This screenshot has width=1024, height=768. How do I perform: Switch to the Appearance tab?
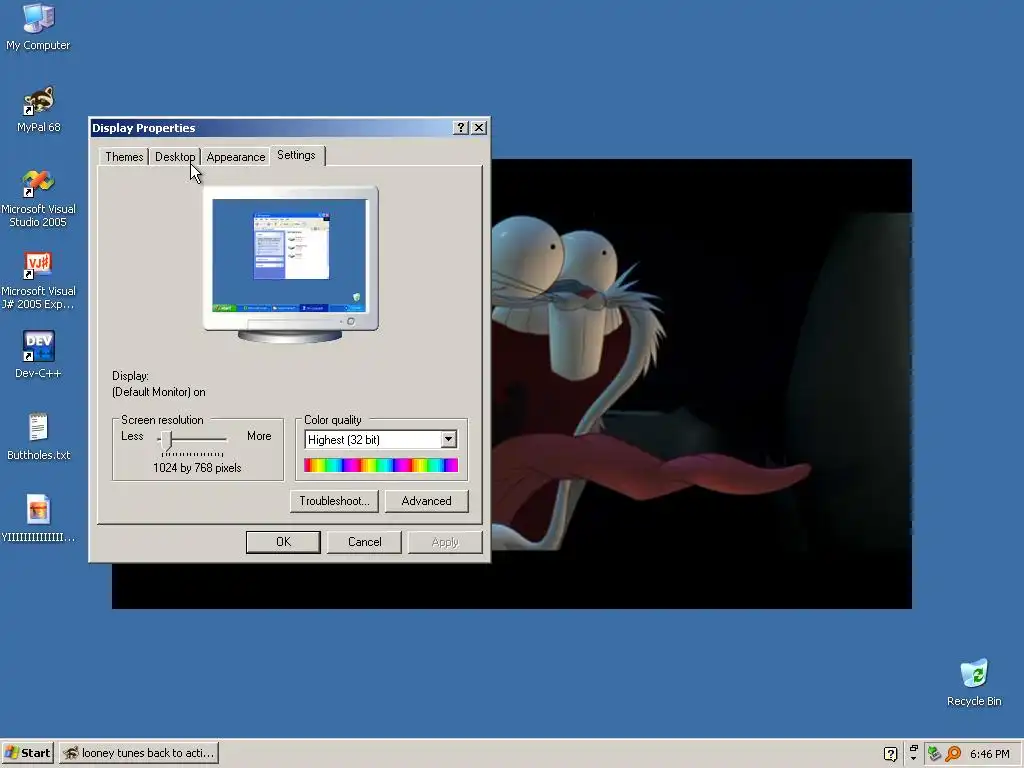coord(236,157)
